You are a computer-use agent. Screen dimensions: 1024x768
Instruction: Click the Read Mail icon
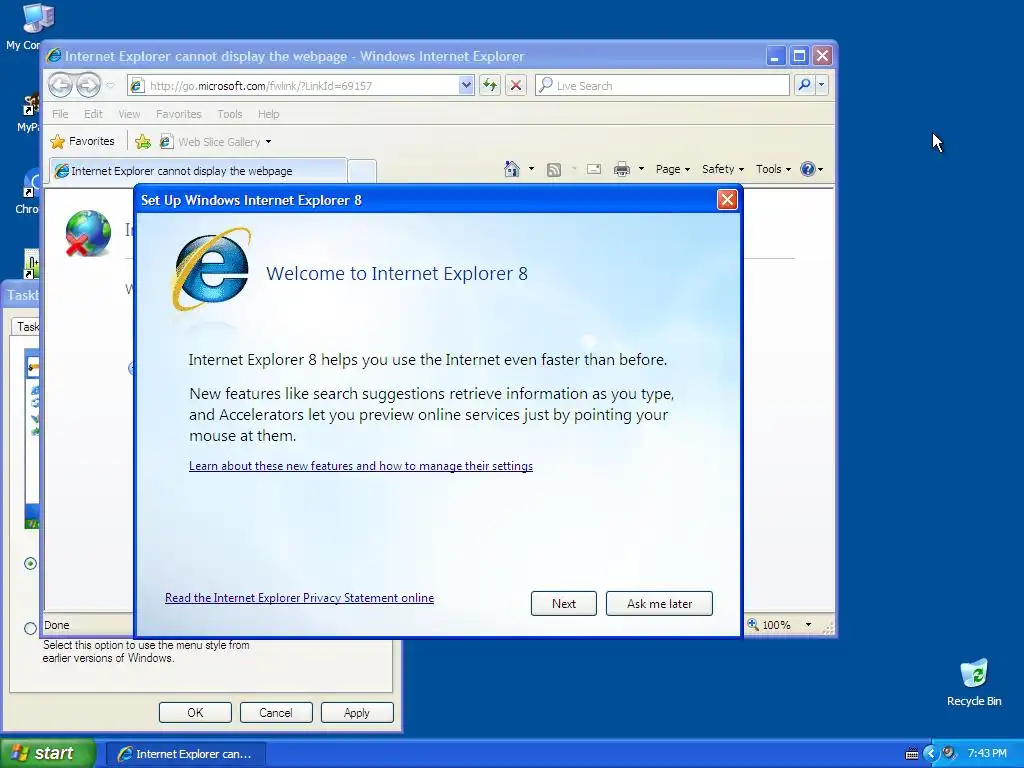[x=594, y=169]
